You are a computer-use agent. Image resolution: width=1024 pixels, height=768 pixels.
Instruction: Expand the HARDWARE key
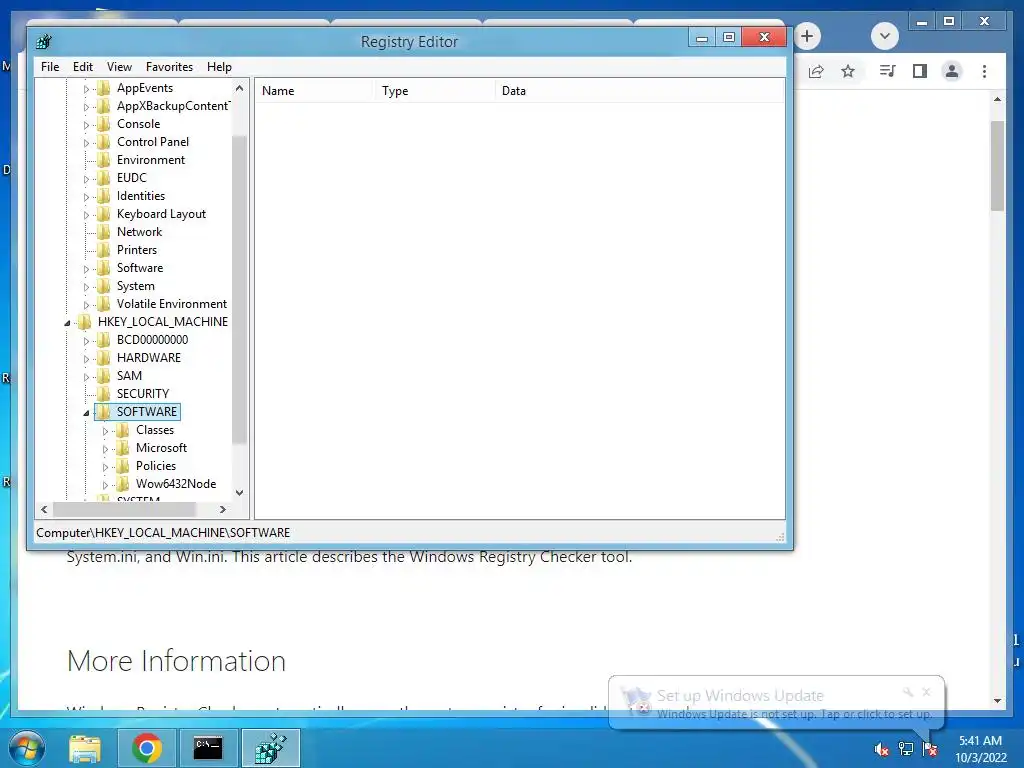86,359
